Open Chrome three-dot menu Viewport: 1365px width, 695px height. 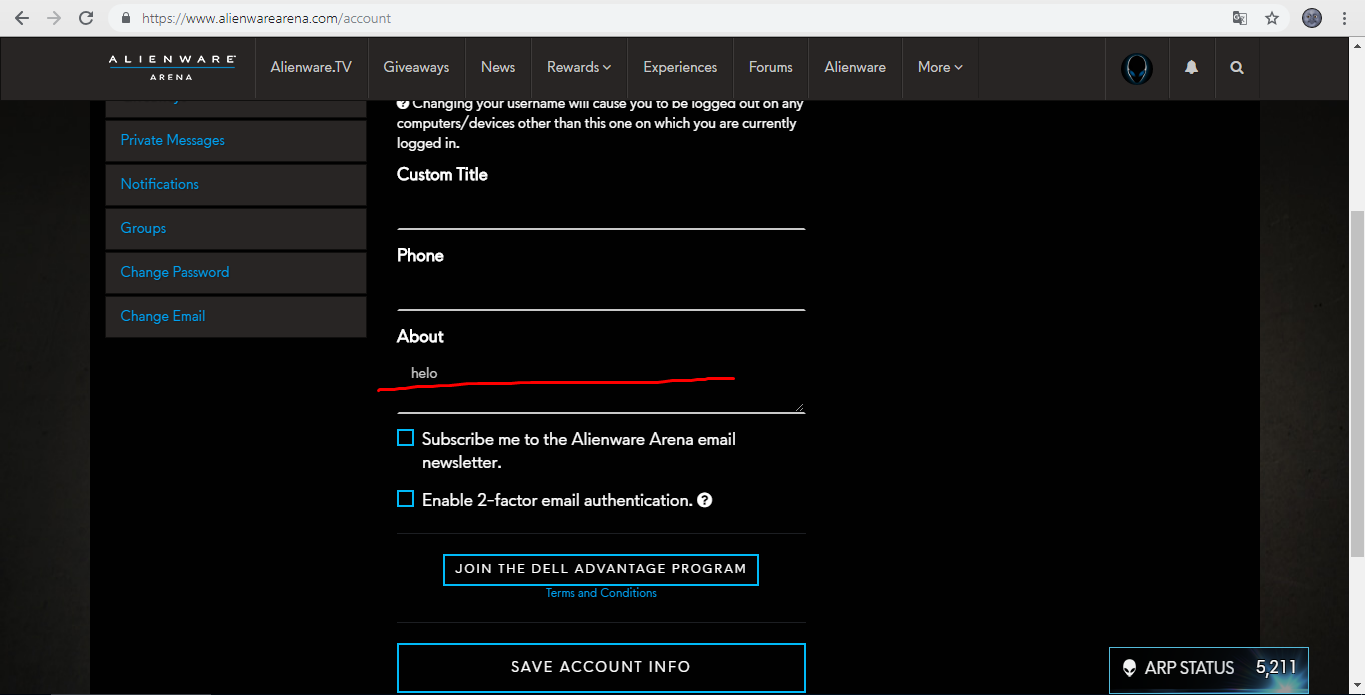1345,18
